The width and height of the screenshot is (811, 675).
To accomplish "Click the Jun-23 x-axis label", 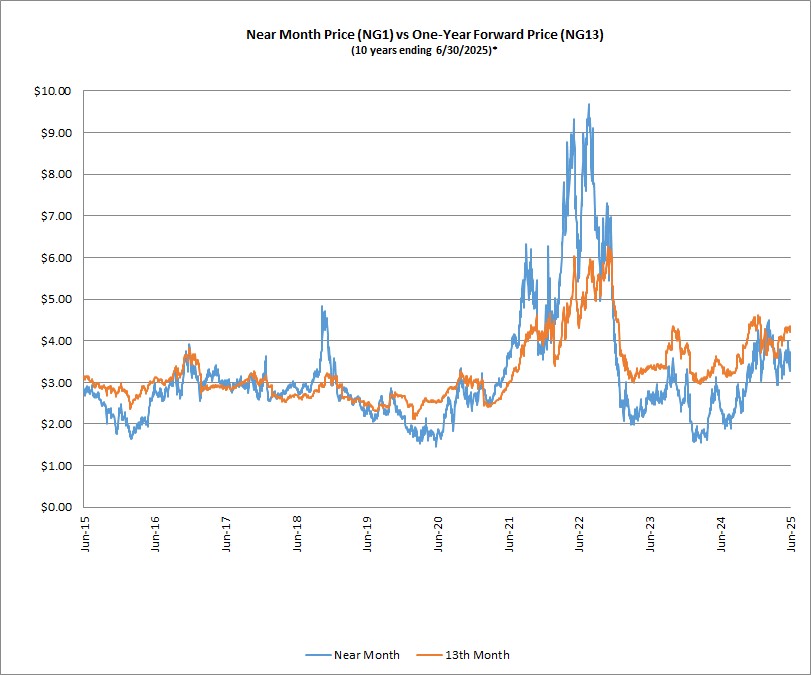I will tap(651, 534).
